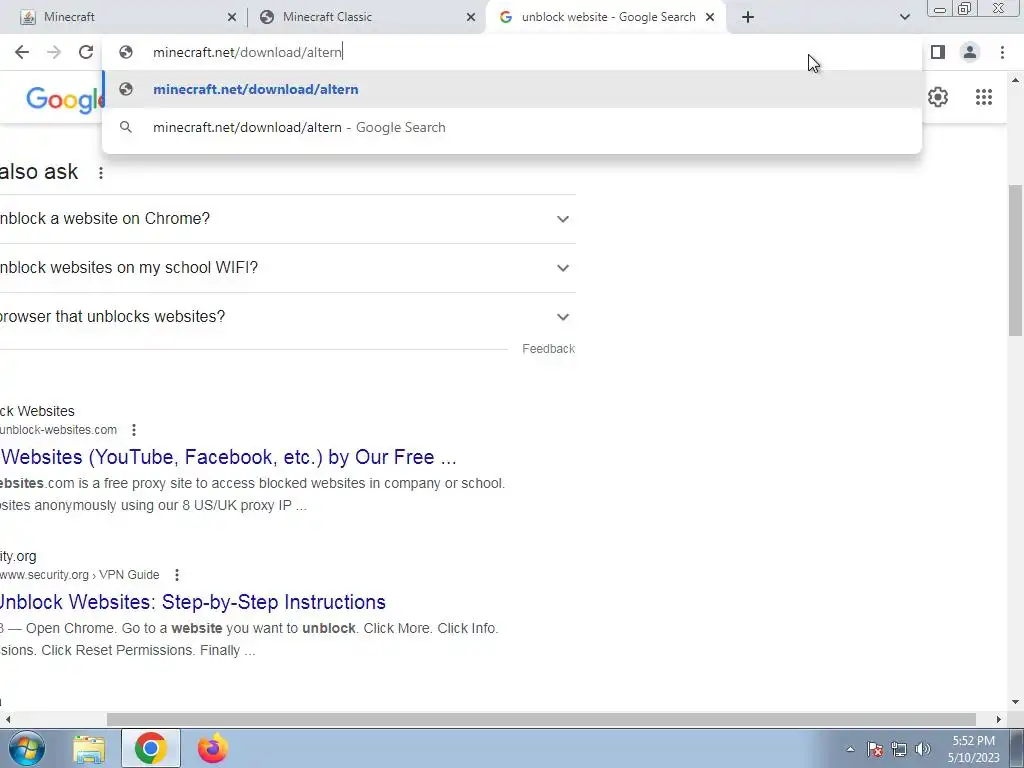1024x768 pixels.
Task: Open the Action Center flag icon
Action: point(875,749)
